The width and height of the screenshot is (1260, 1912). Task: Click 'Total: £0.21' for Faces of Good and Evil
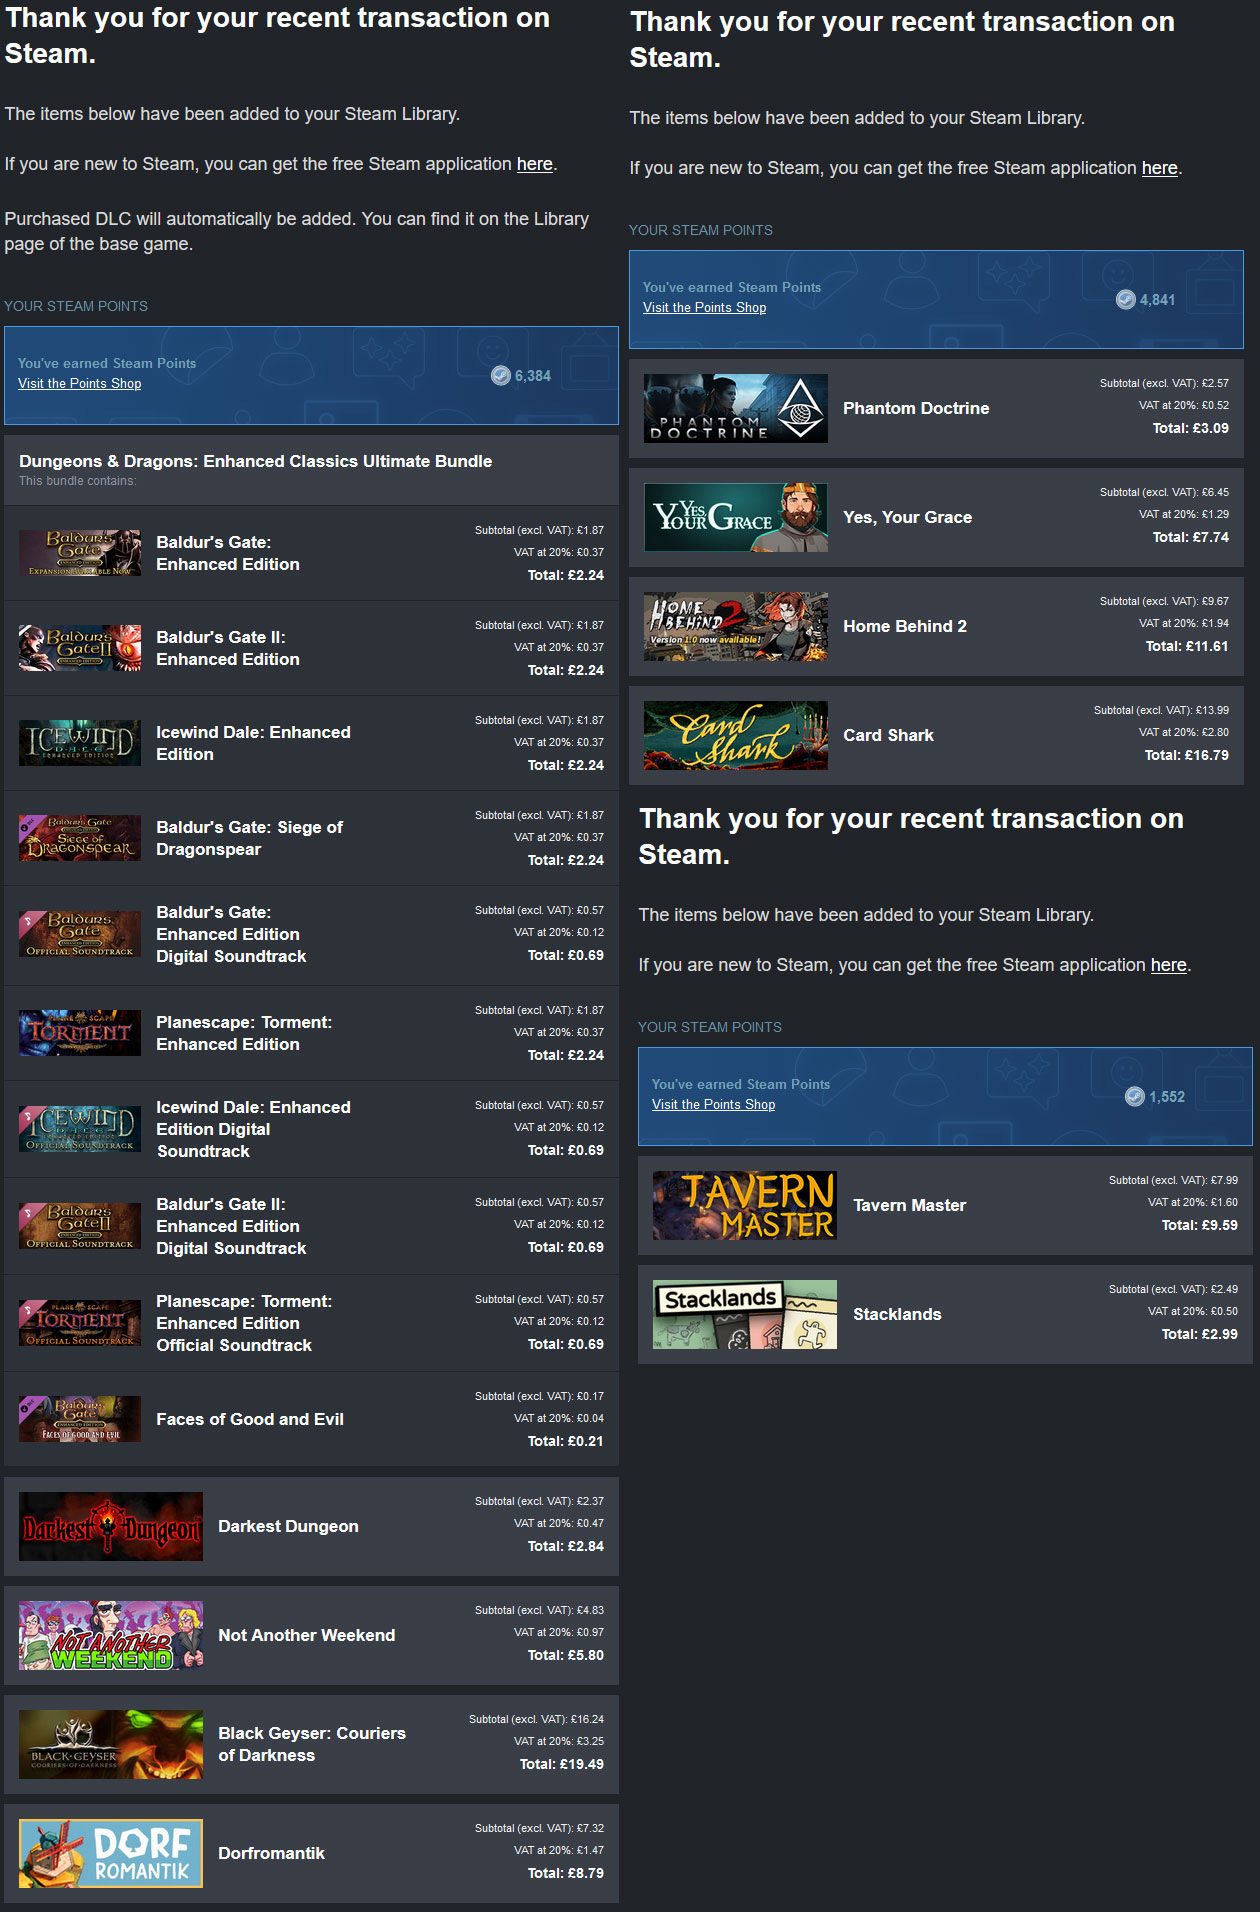566,1441
